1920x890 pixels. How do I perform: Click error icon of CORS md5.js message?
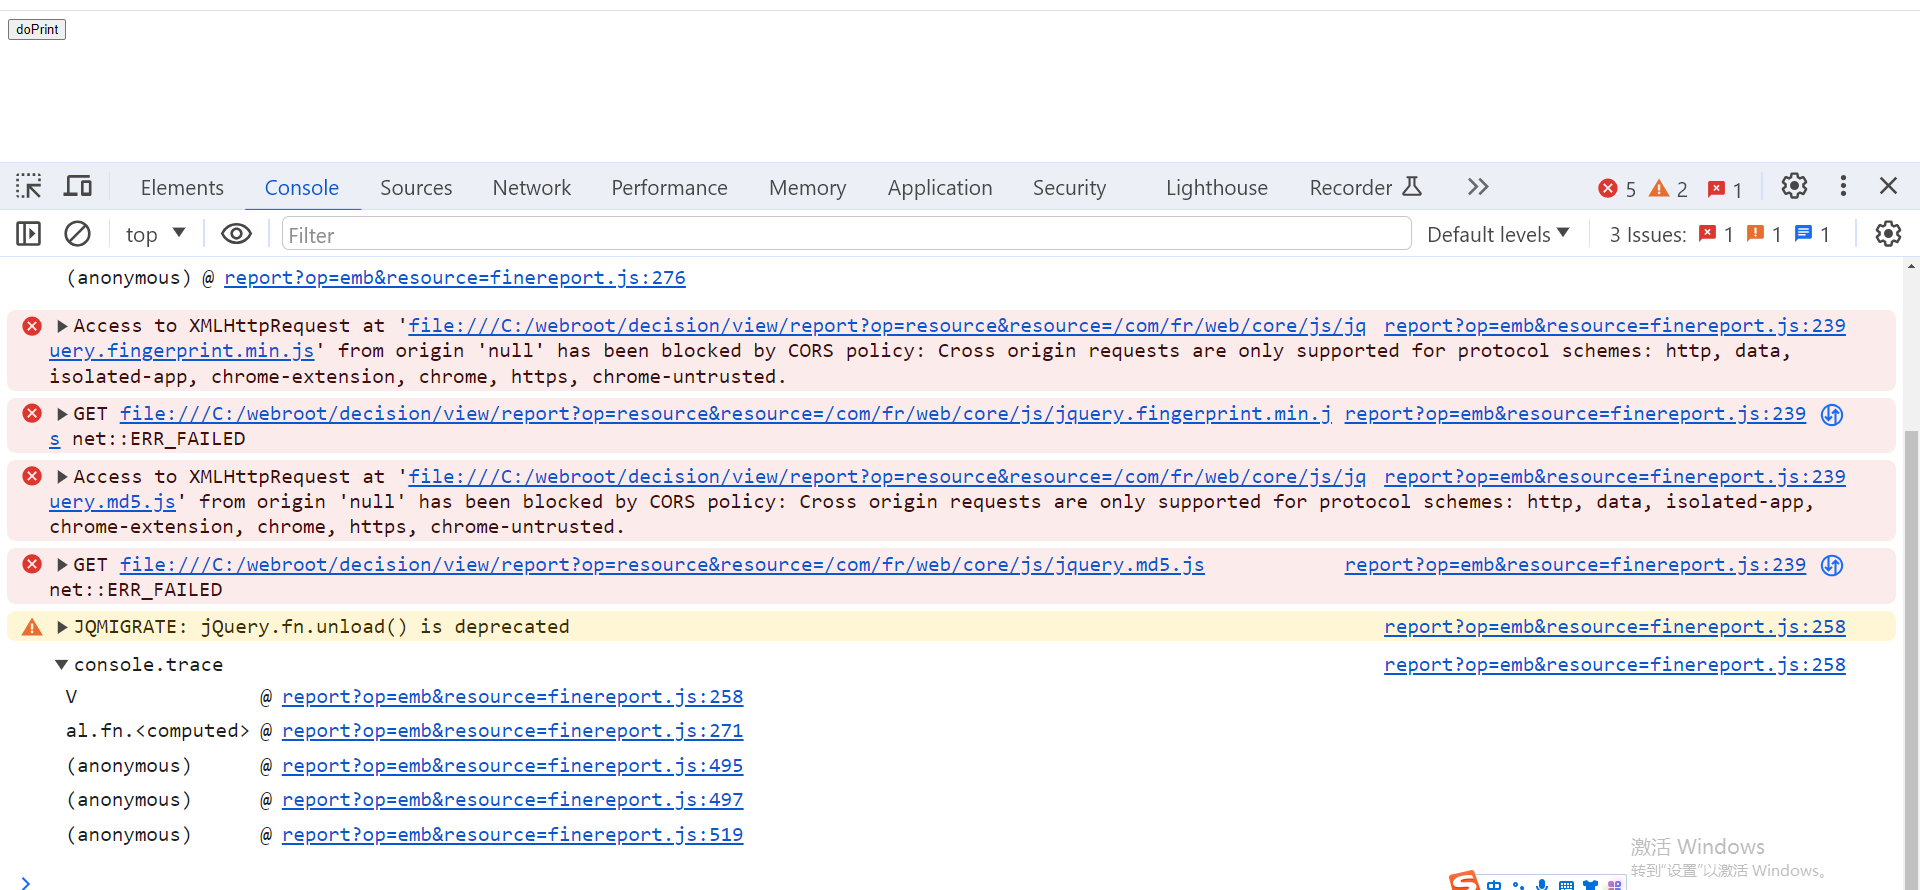(x=32, y=476)
